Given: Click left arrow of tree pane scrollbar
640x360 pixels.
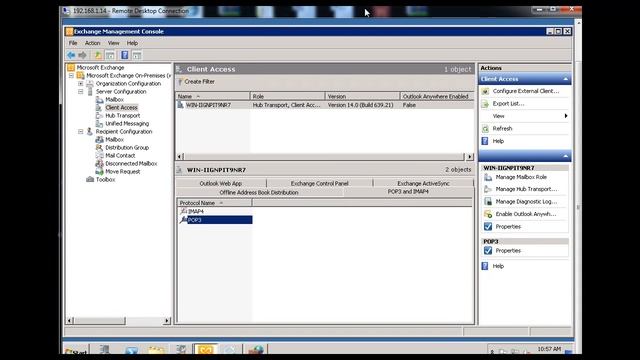Looking at the screenshot, I should pos(69,321).
